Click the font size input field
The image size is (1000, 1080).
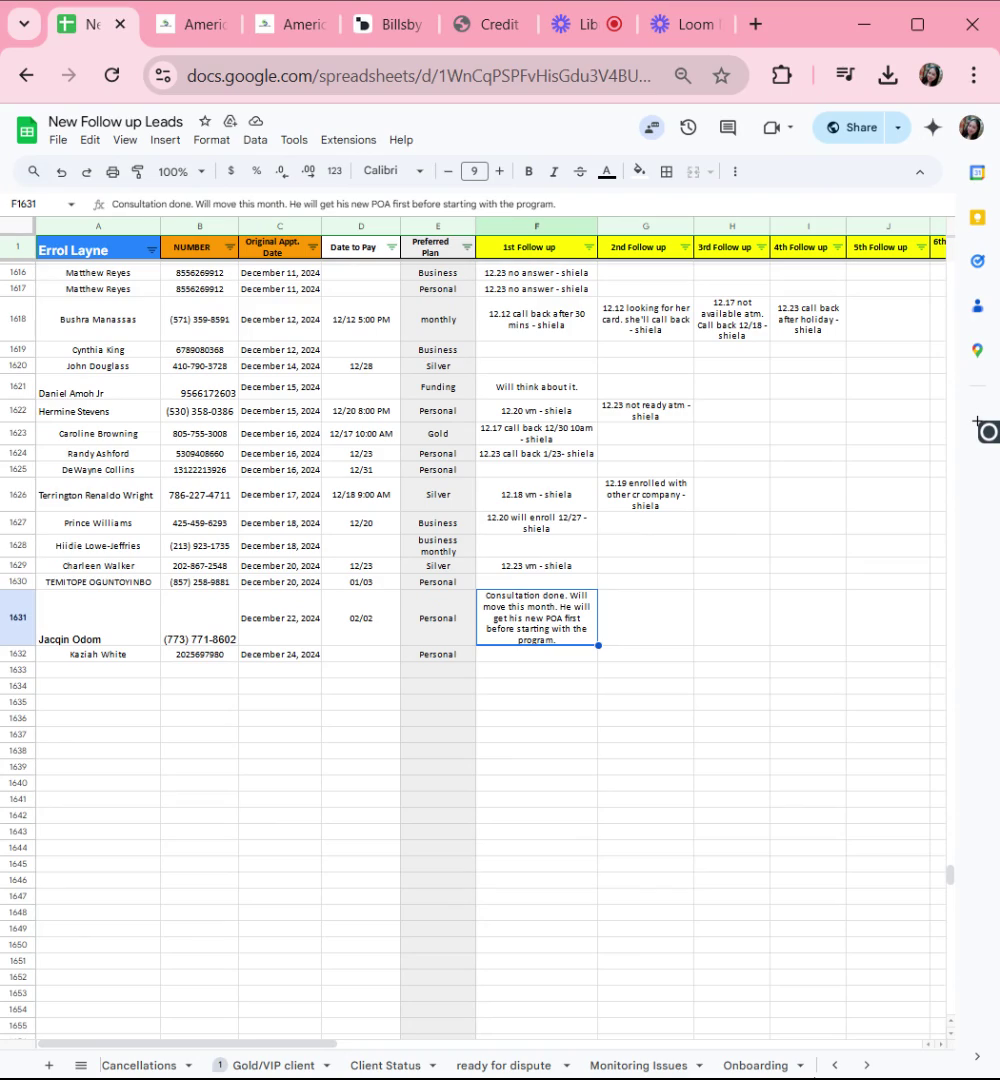(474, 172)
